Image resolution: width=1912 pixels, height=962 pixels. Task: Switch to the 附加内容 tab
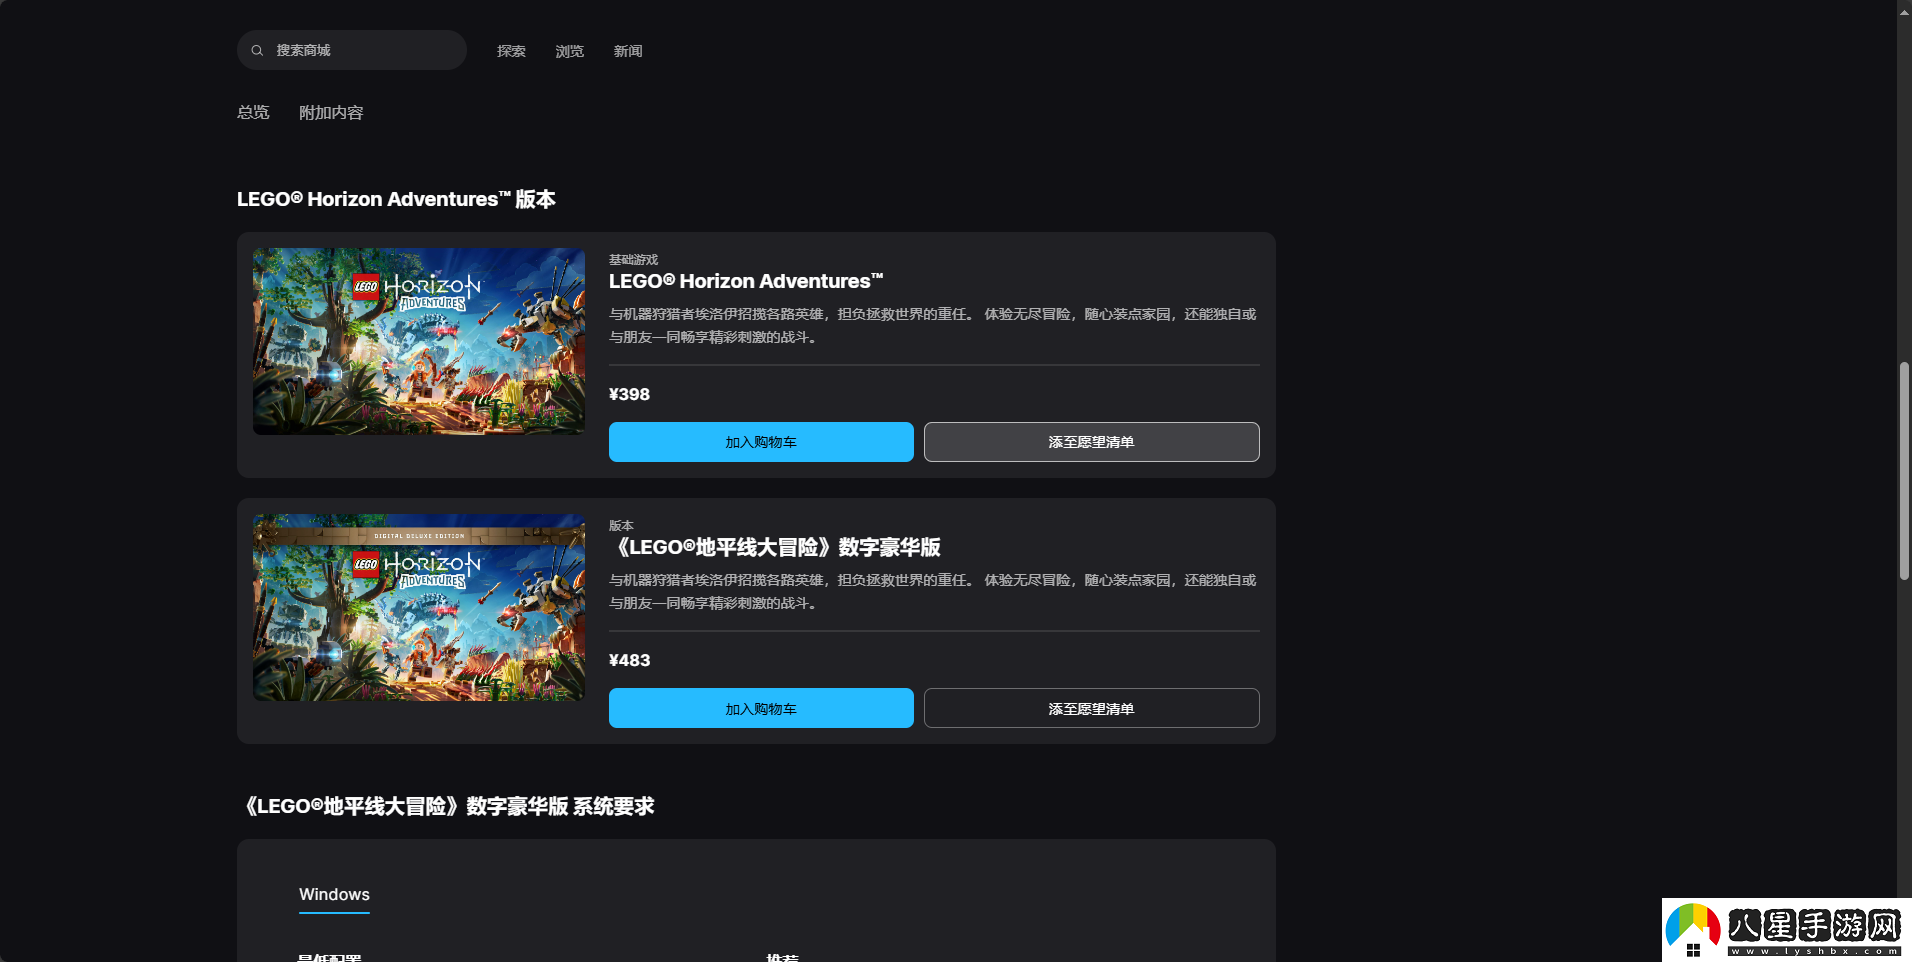coord(331,112)
